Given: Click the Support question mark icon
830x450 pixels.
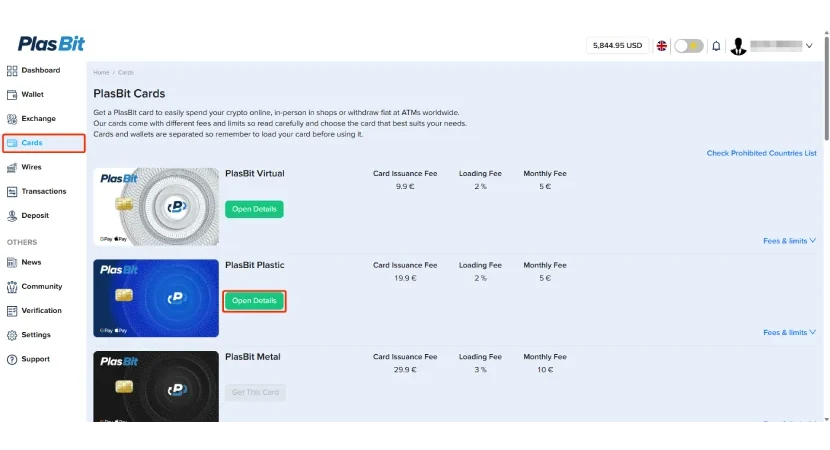Looking at the screenshot, I should 12,359.
